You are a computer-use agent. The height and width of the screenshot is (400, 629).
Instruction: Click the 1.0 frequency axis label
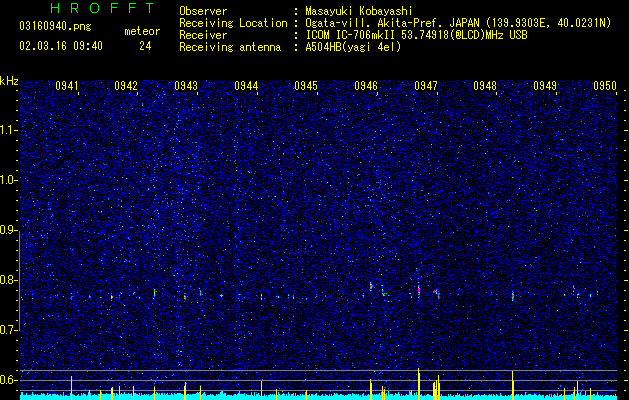[x=8, y=180]
